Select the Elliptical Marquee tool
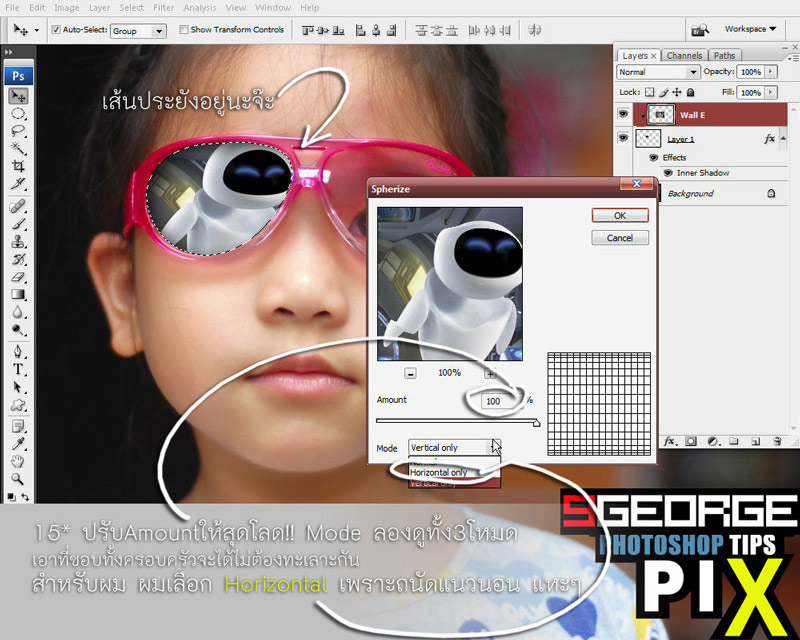This screenshot has height=640, width=800. pyautogui.click(x=19, y=114)
